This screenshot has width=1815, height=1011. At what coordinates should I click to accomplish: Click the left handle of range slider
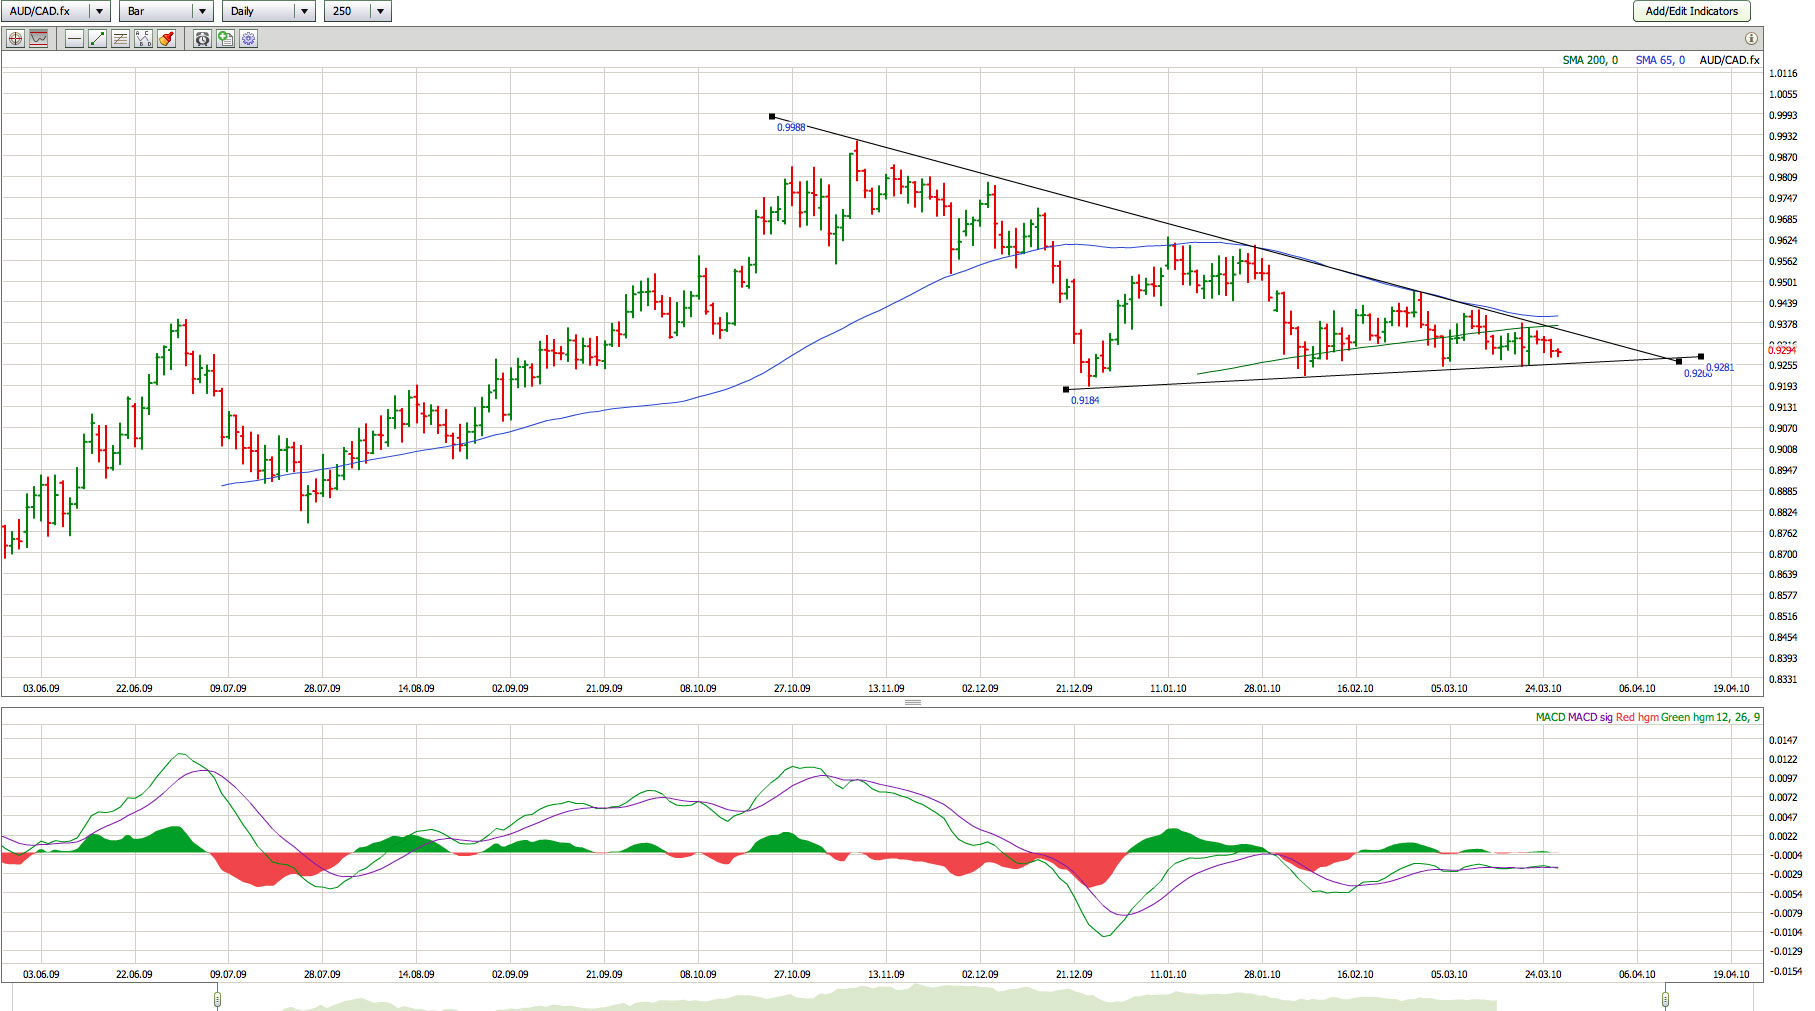click(x=217, y=998)
